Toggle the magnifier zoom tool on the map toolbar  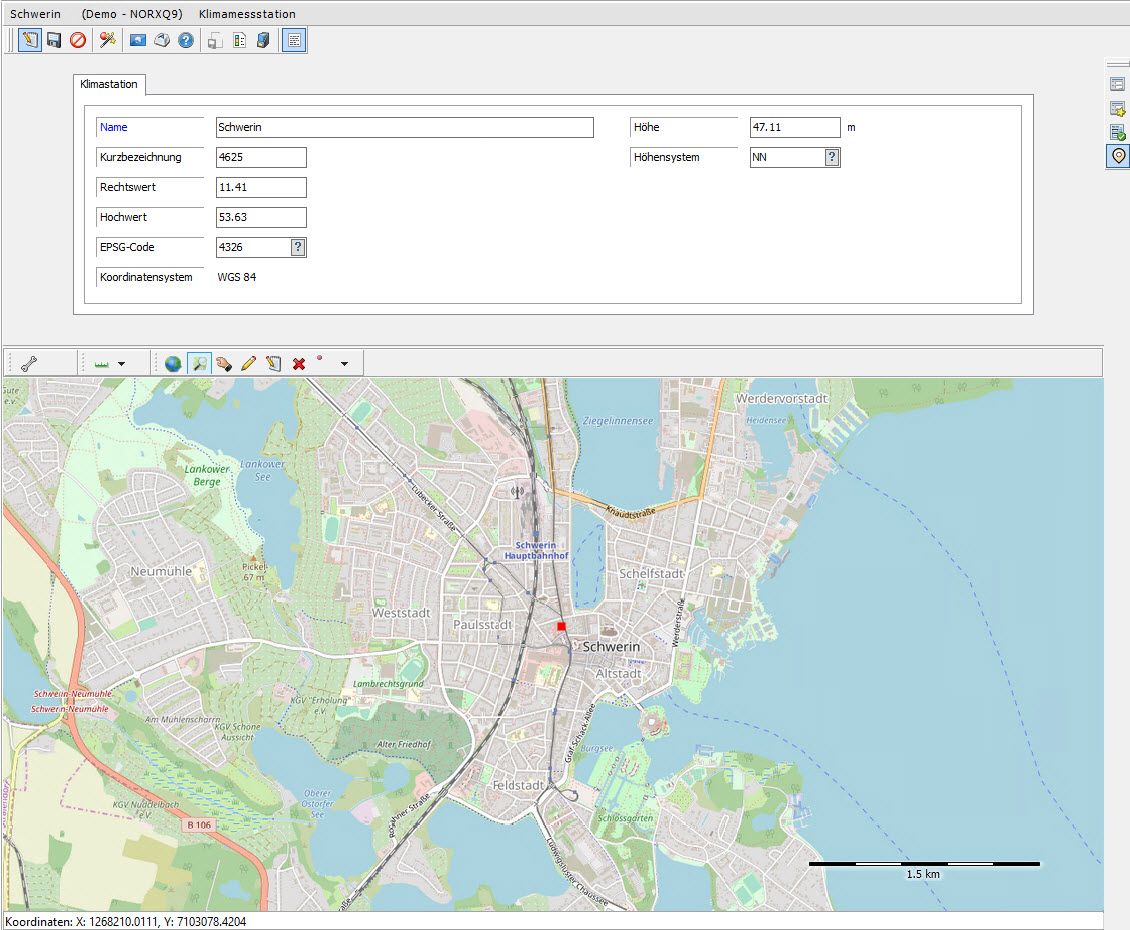[199, 364]
